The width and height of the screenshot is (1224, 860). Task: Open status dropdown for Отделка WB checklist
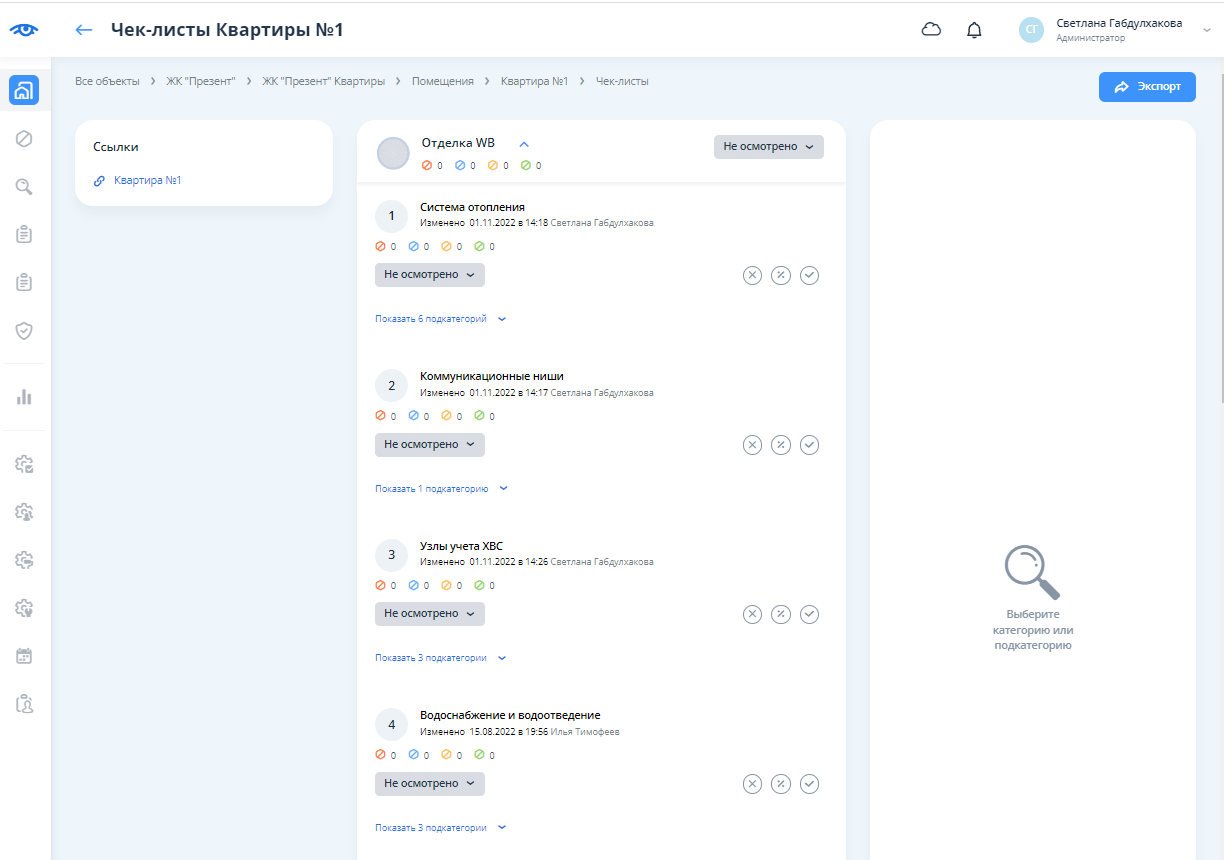tap(768, 147)
